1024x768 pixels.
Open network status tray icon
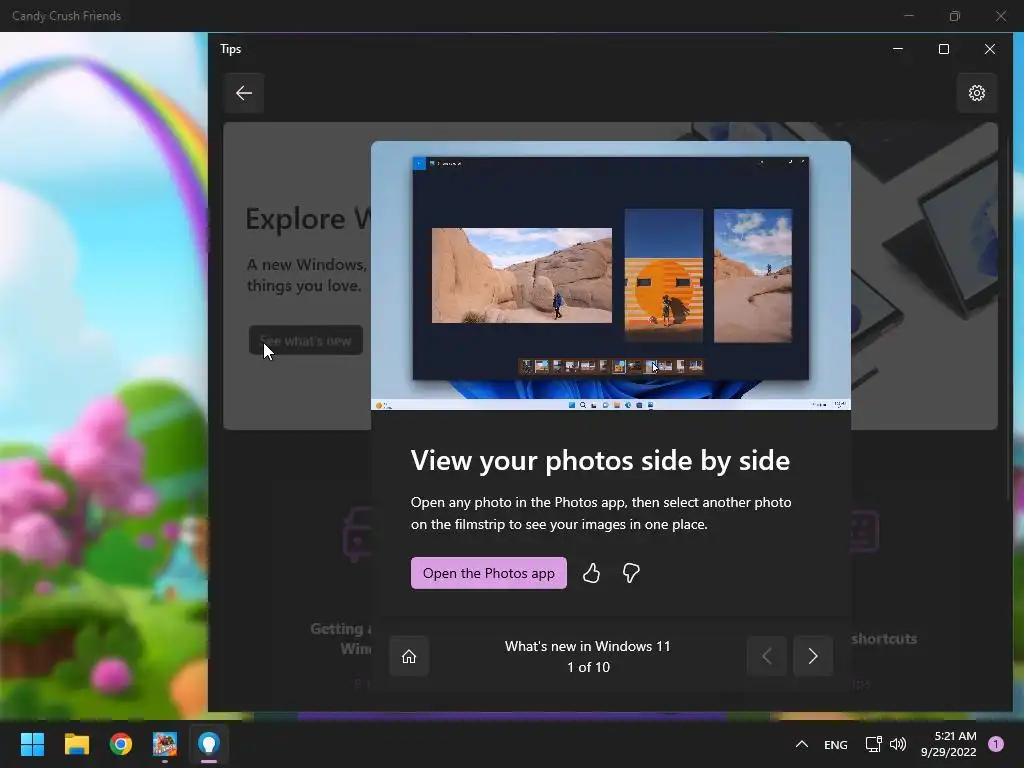click(873, 744)
